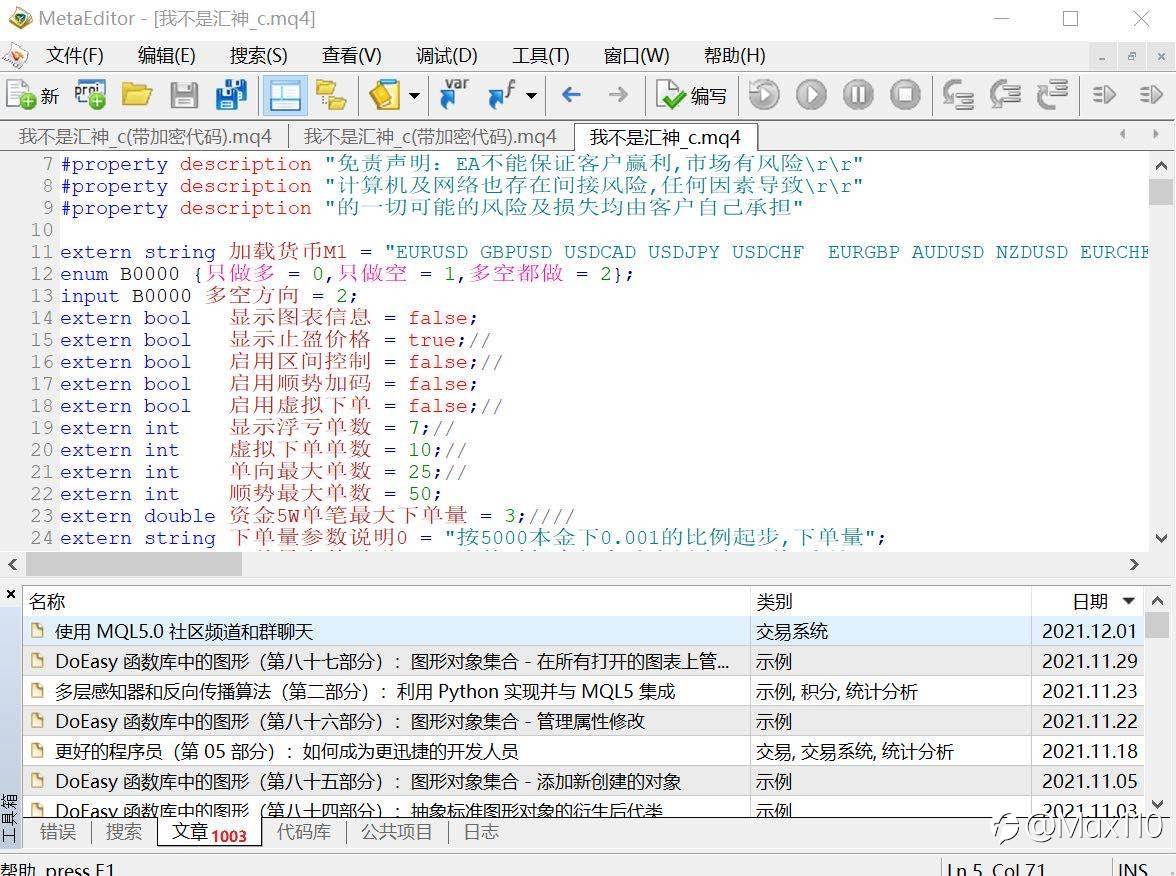Click the code editor vertical scrollbar down arrow

coord(1161,538)
